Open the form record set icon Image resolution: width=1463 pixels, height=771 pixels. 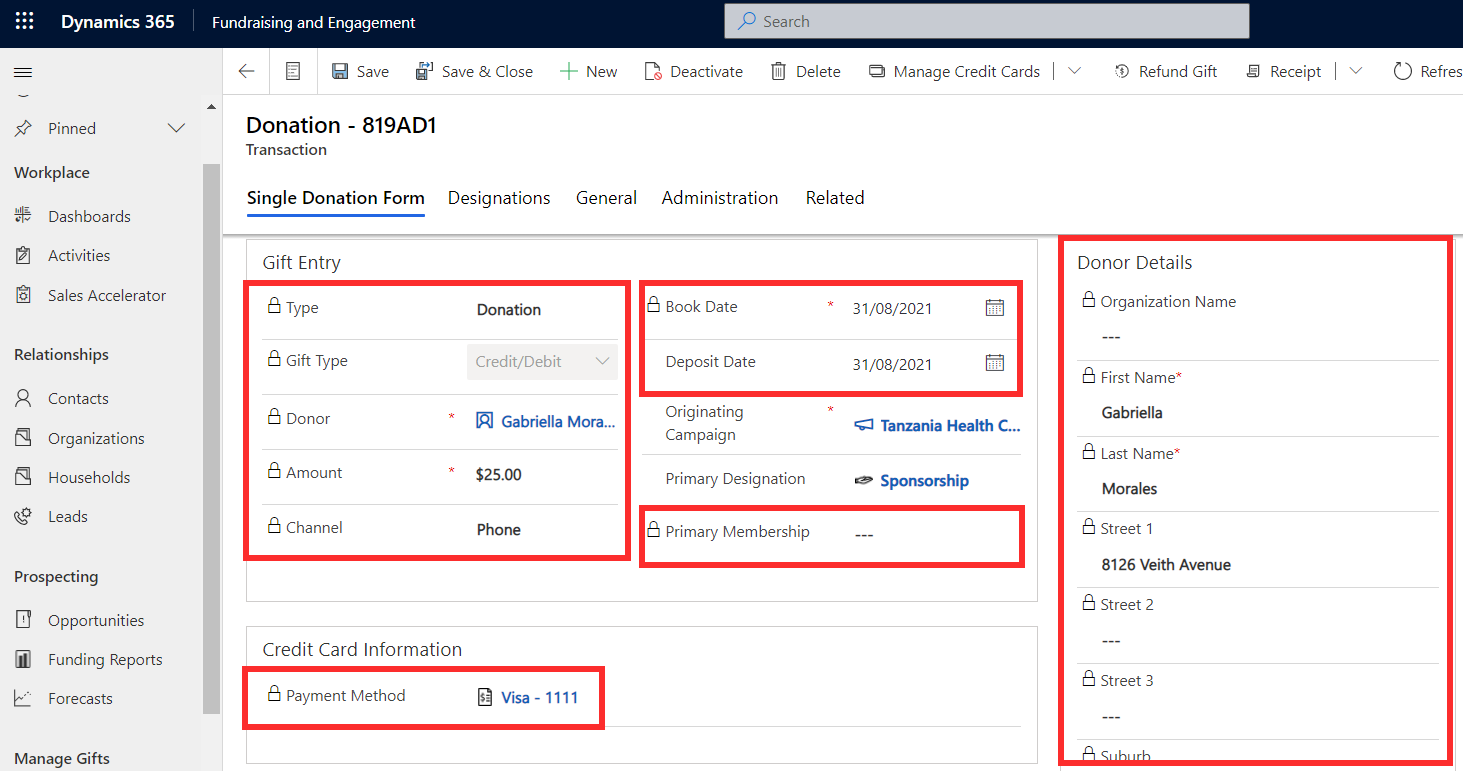293,72
